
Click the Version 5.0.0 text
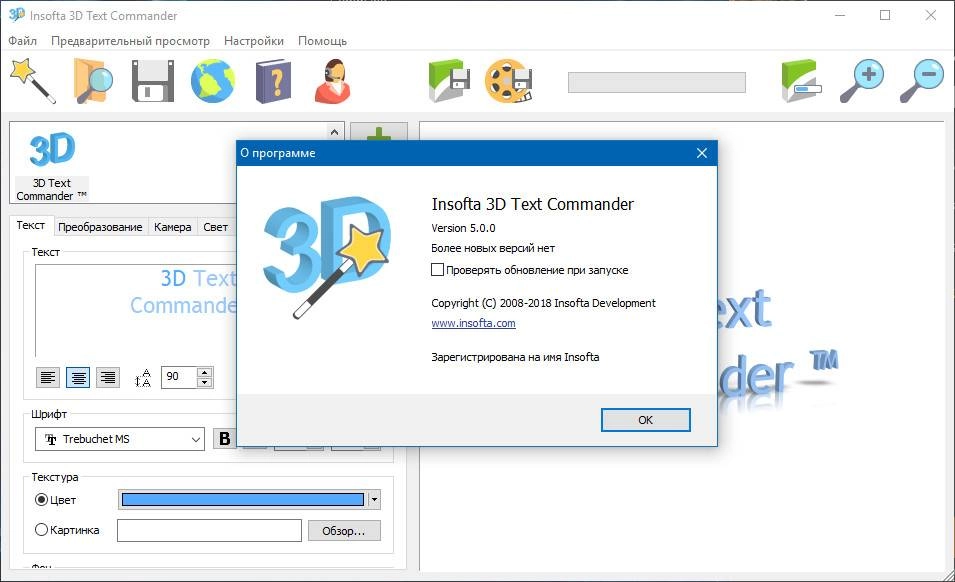coord(463,228)
